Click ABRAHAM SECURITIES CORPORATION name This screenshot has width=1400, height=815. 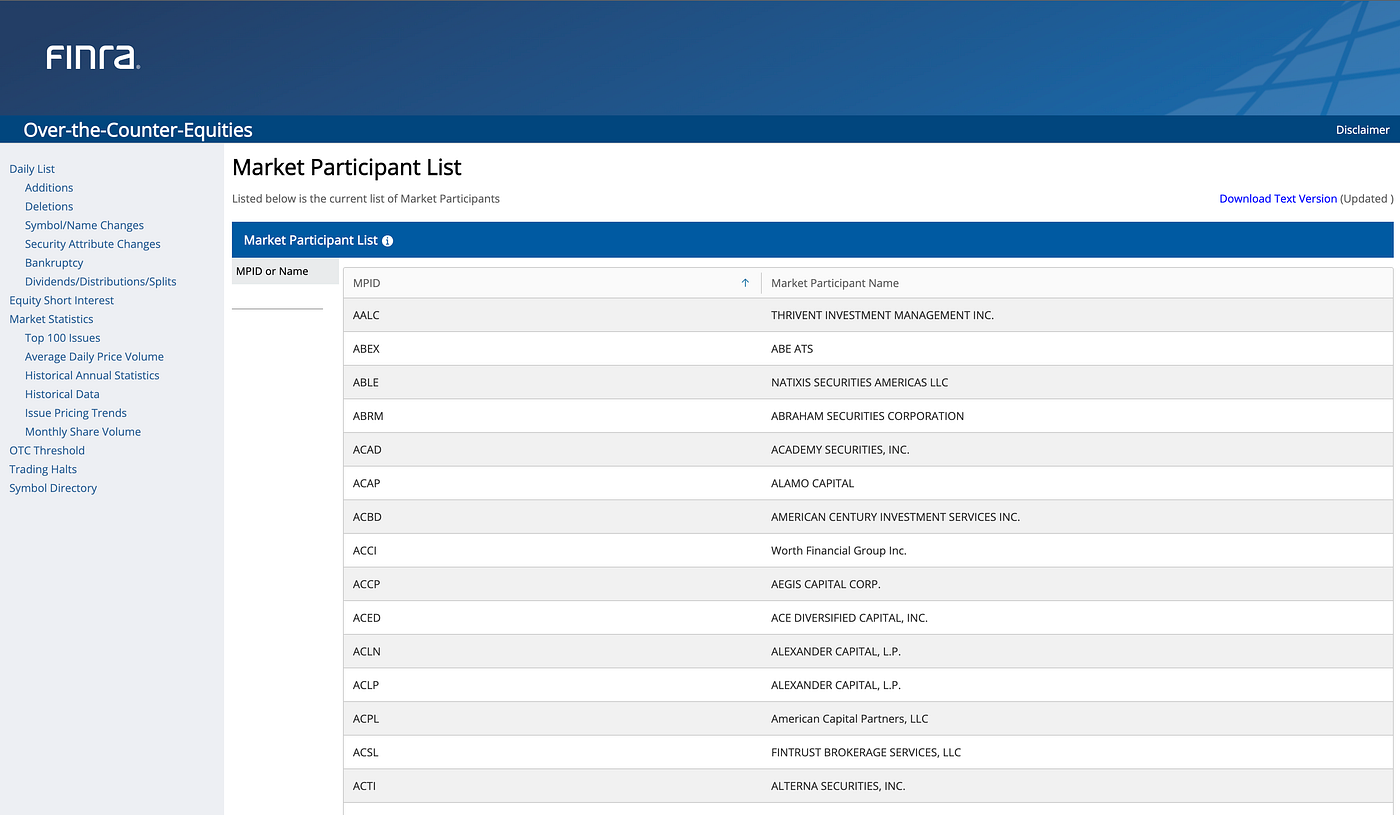point(867,416)
